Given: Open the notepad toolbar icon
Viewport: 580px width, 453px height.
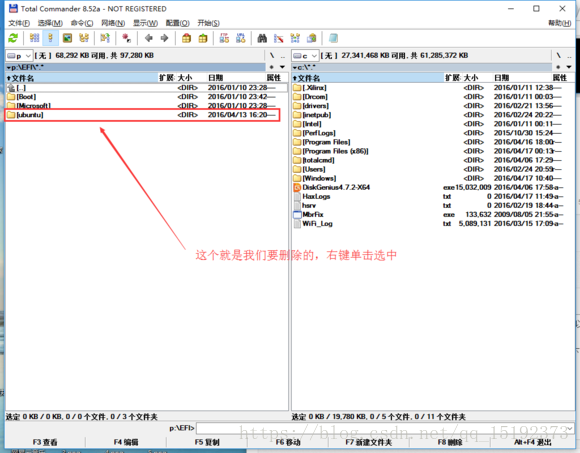Looking at the screenshot, I should click(x=333, y=38).
